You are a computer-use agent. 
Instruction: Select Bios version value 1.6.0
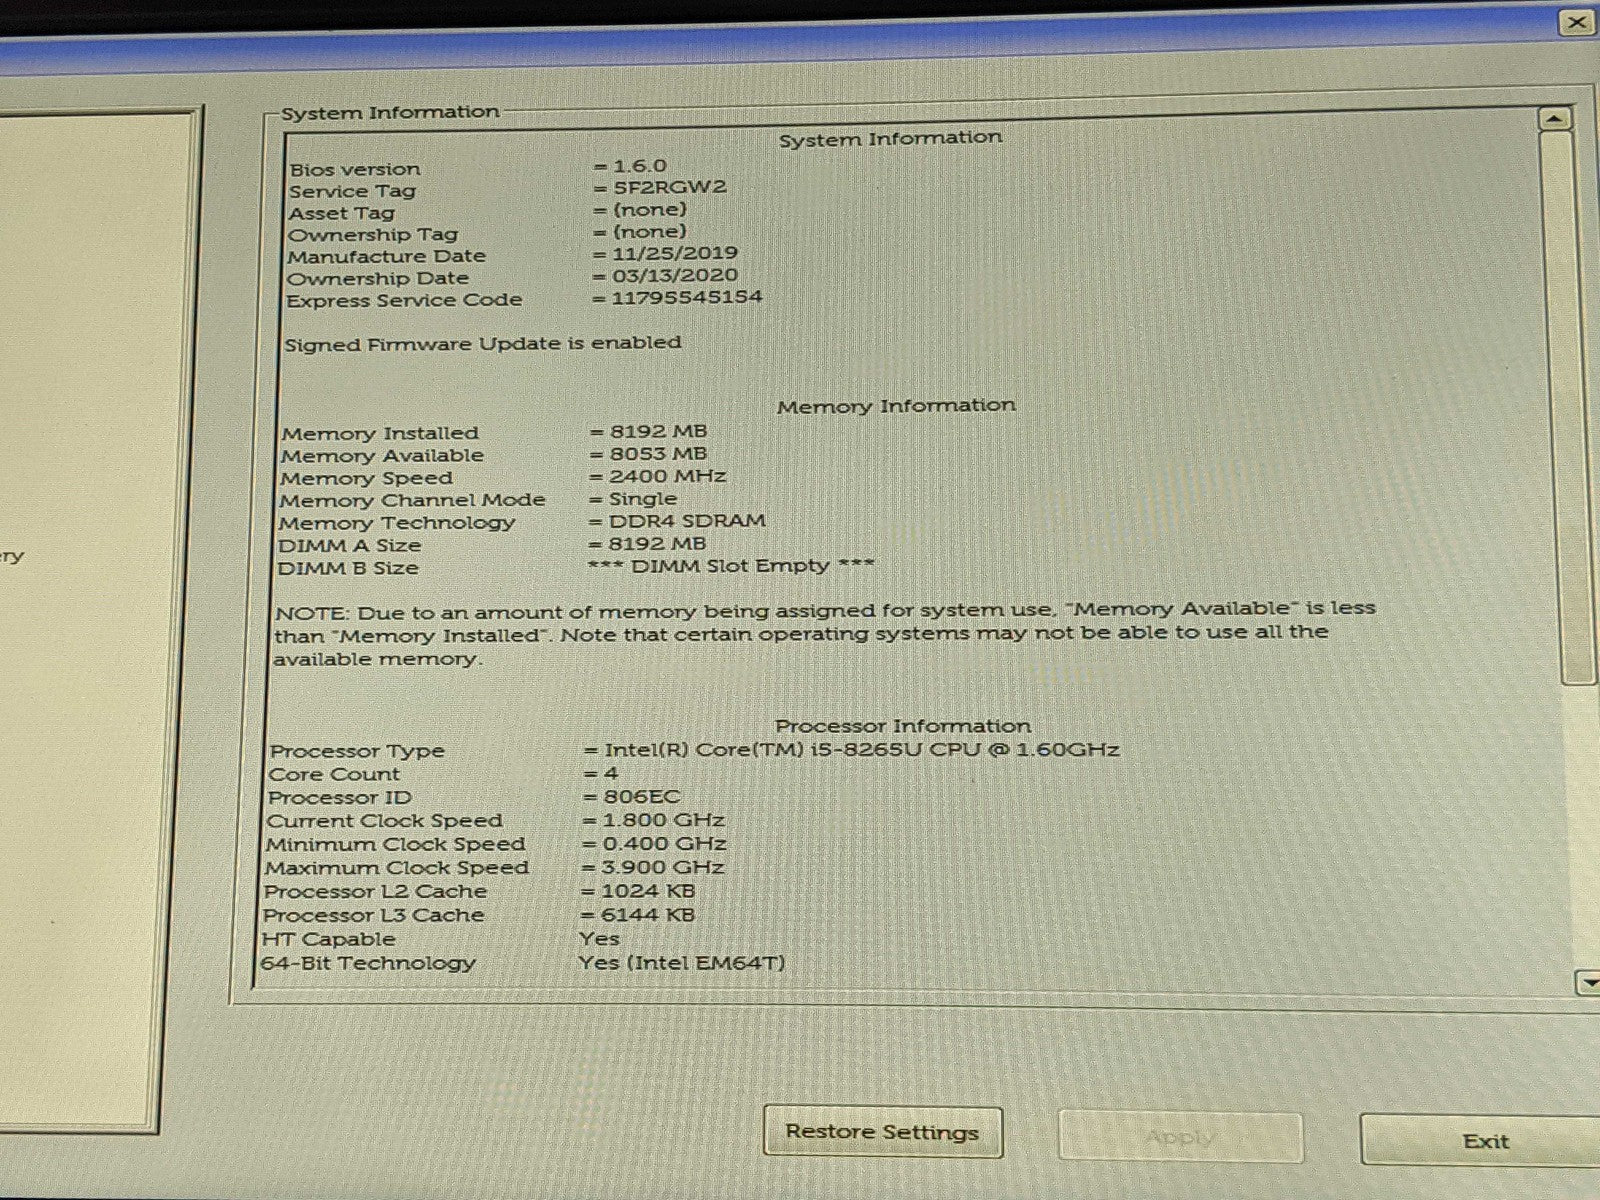pos(639,166)
